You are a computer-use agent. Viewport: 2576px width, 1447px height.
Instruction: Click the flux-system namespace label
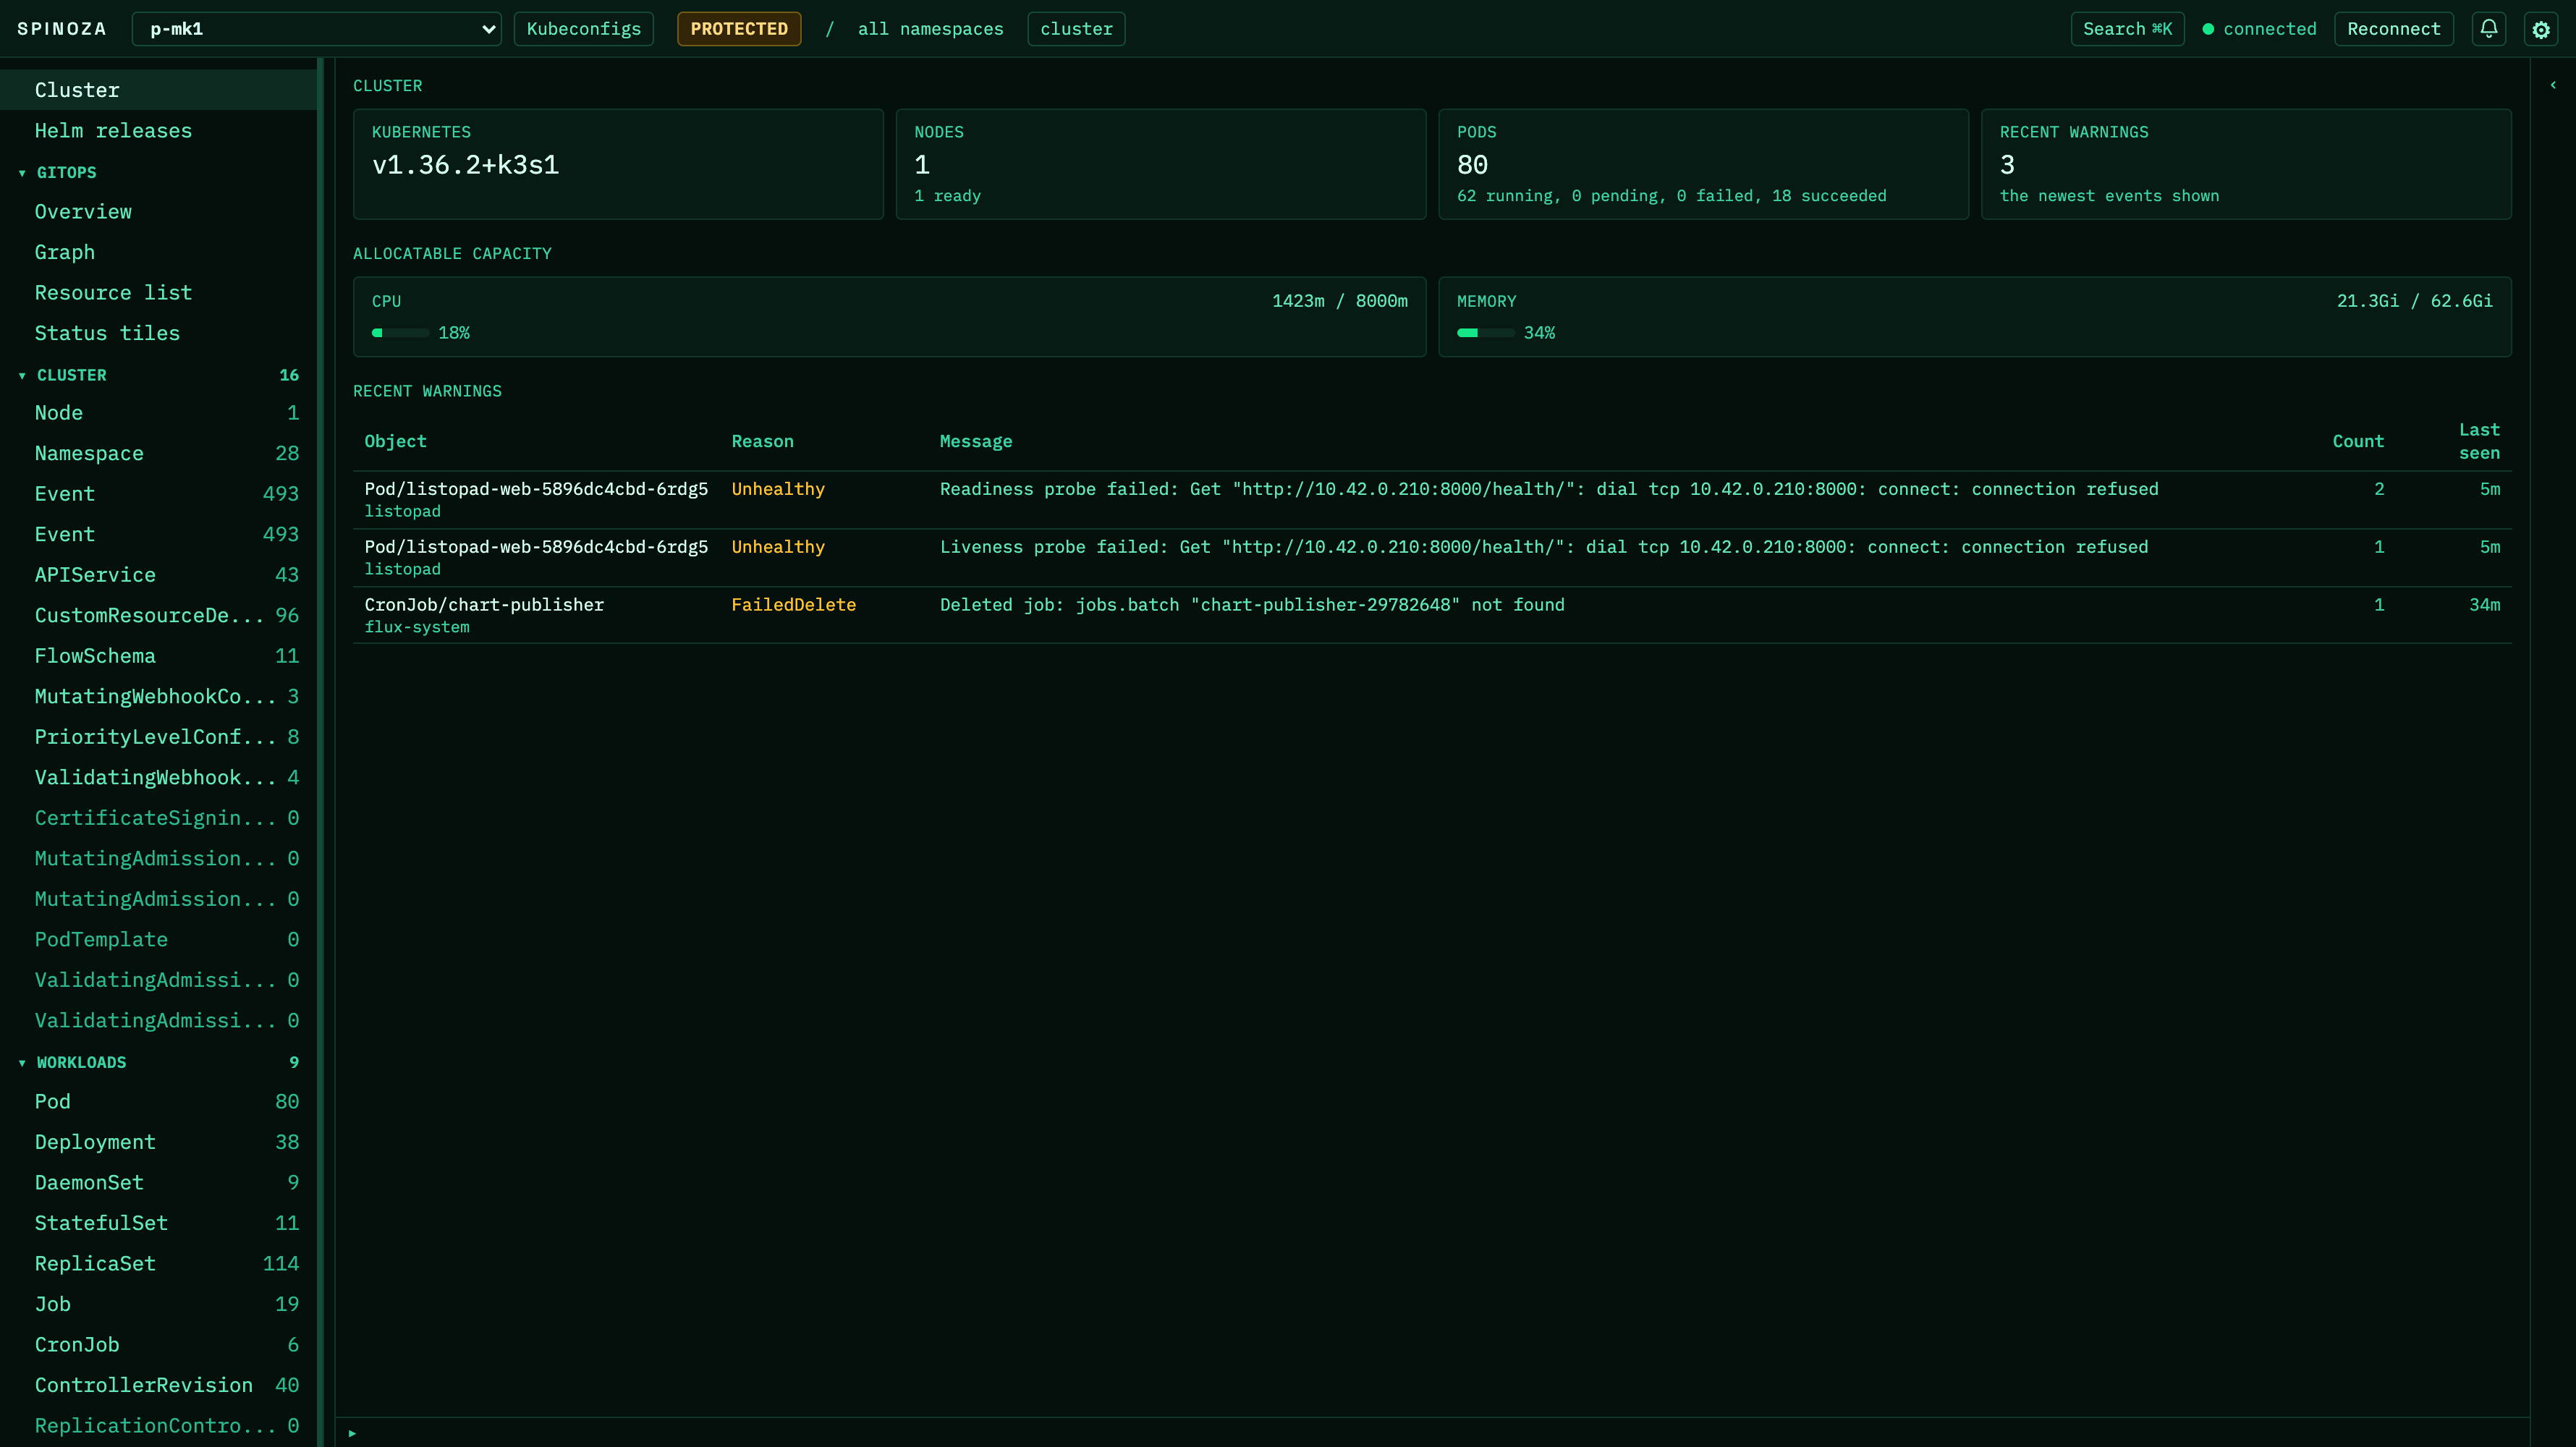click(416, 627)
